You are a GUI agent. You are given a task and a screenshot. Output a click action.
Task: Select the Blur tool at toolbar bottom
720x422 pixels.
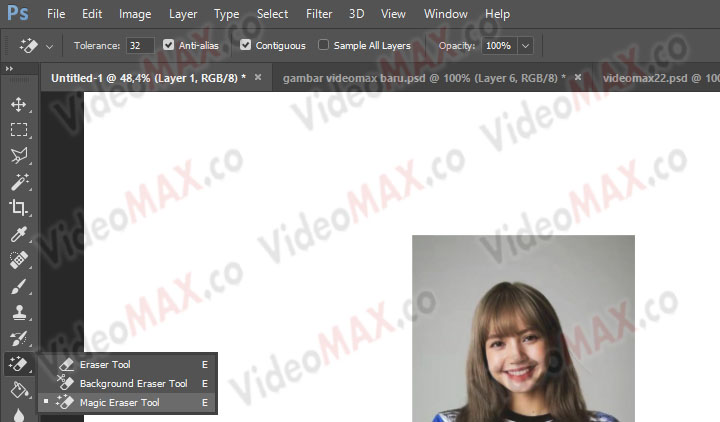[19, 414]
